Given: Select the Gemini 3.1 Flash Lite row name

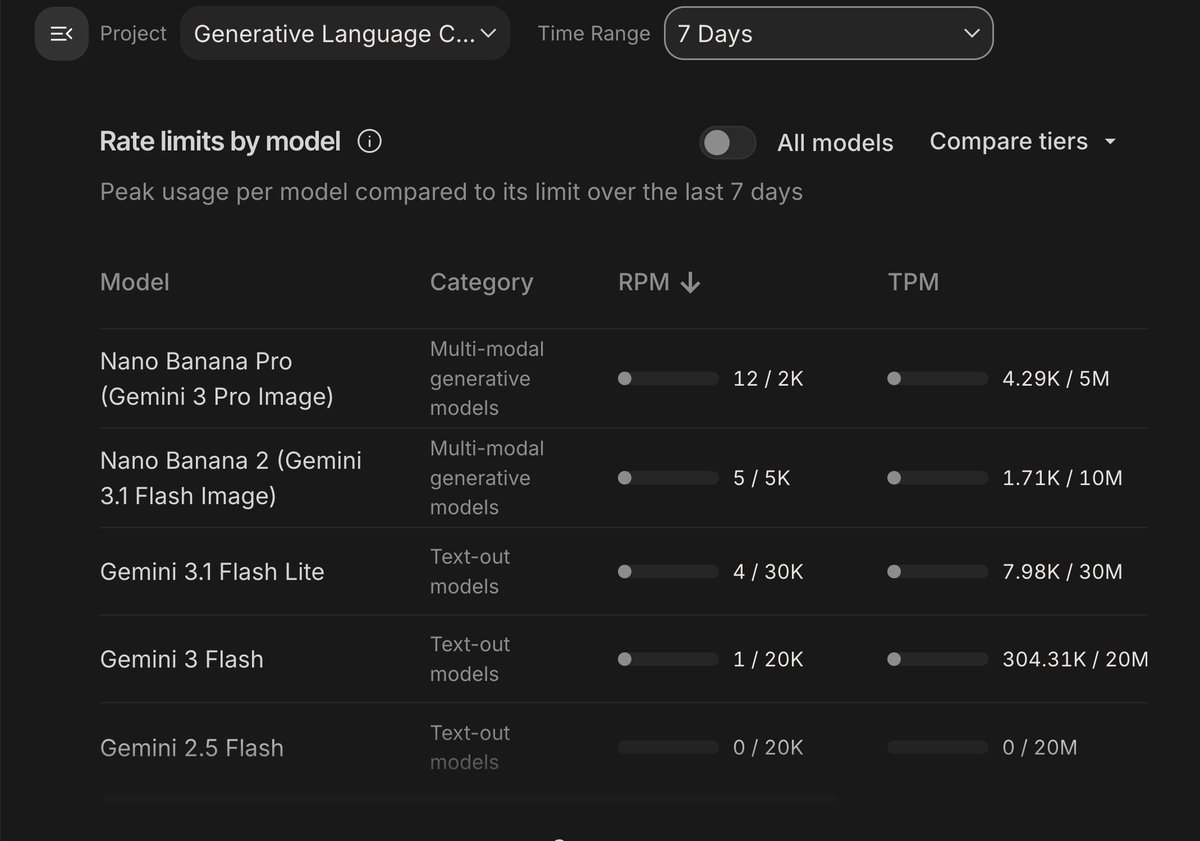Looking at the screenshot, I should tap(212, 572).
